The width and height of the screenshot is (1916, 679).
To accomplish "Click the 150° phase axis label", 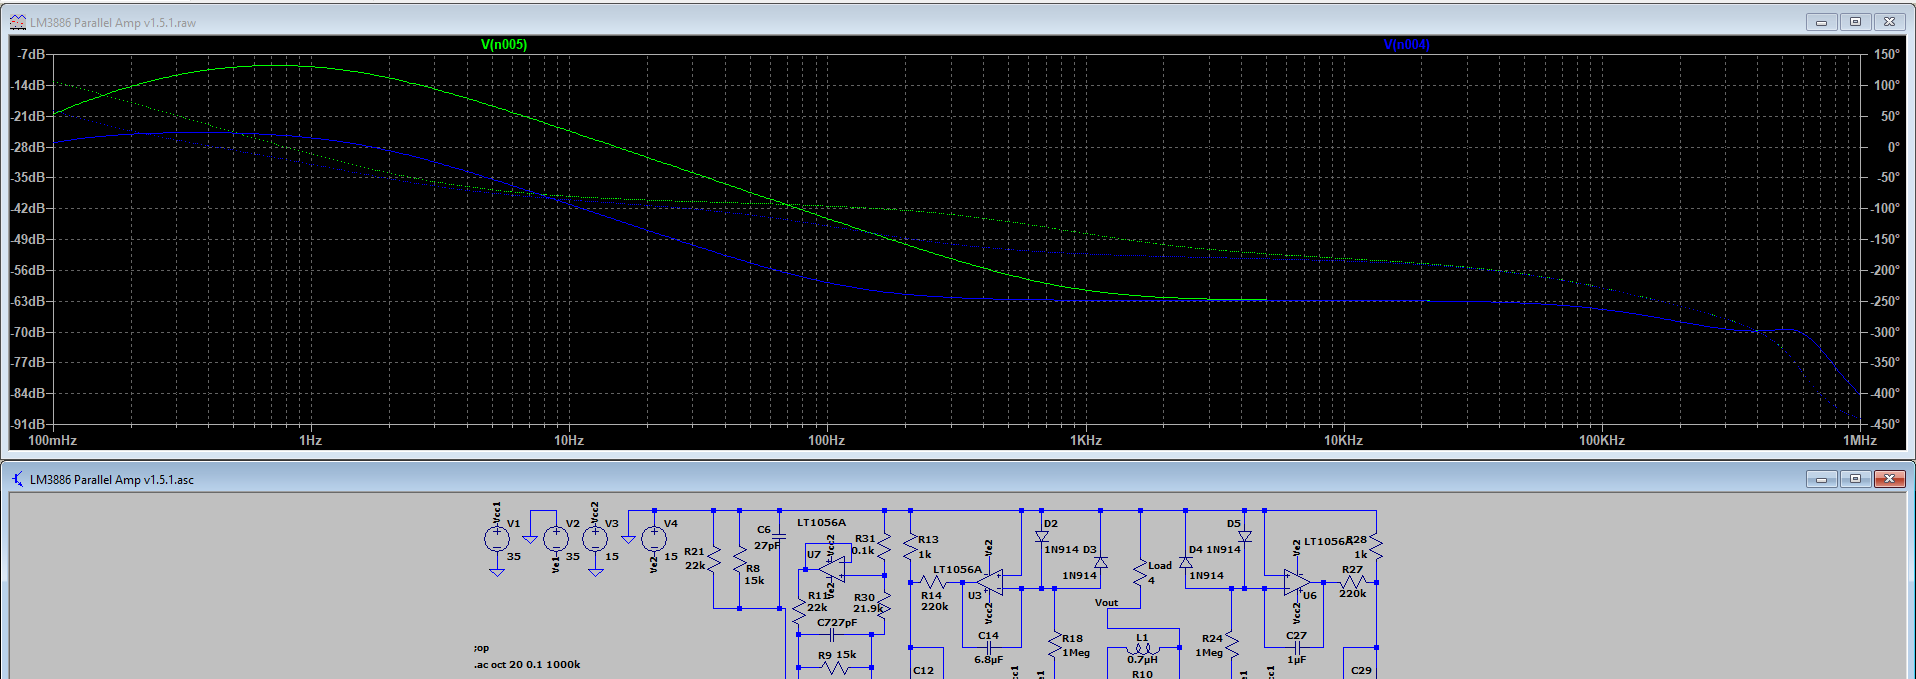I will click(1886, 54).
